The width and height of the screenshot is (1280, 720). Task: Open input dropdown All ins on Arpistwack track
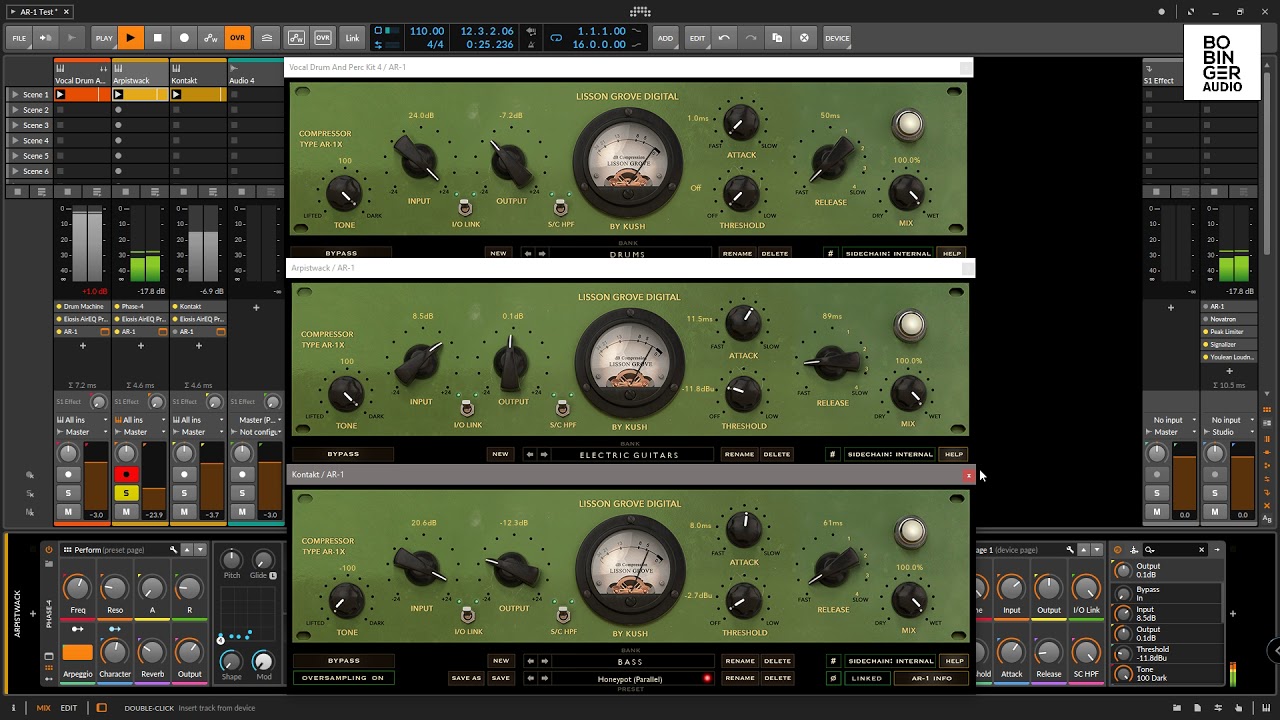point(140,420)
